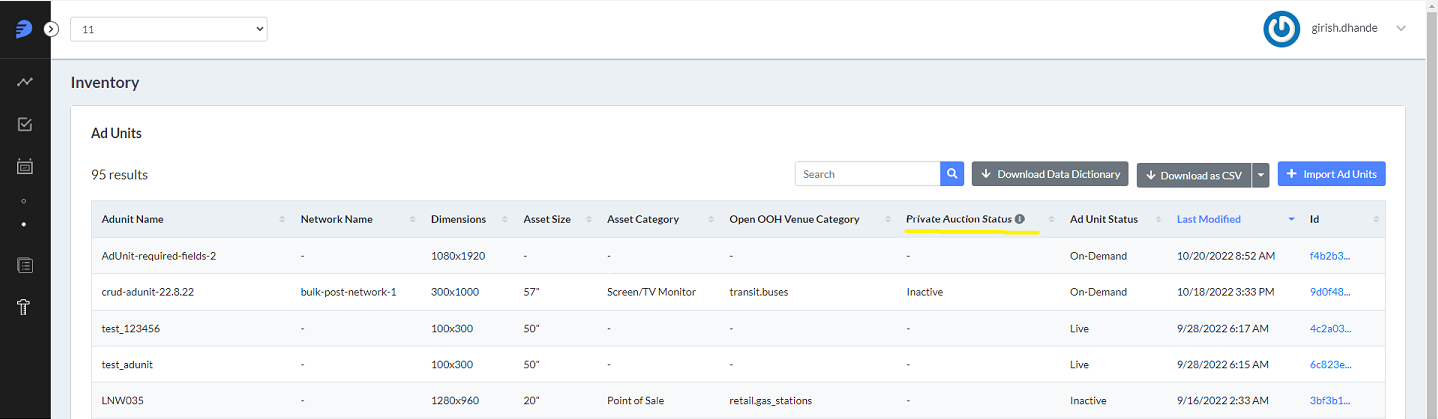Sort by Id column
Image resolution: width=1438 pixels, height=419 pixels.
[x=1342, y=219]
